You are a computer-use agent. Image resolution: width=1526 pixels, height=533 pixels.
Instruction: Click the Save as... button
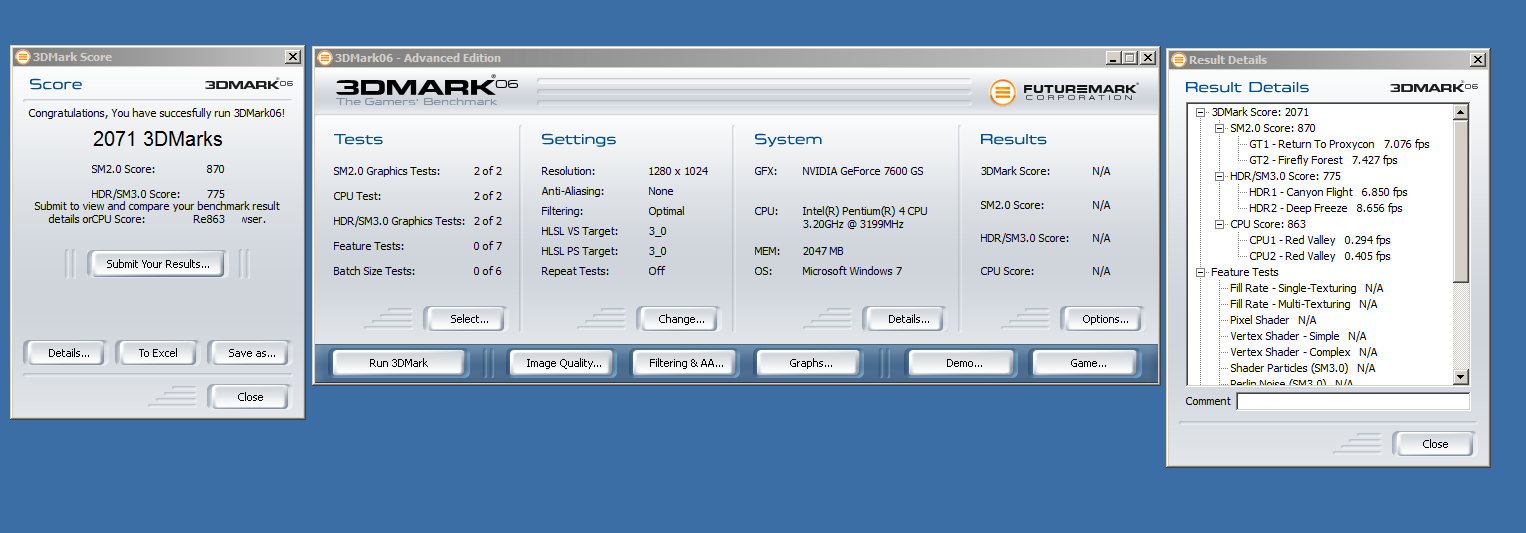(250, 353)
